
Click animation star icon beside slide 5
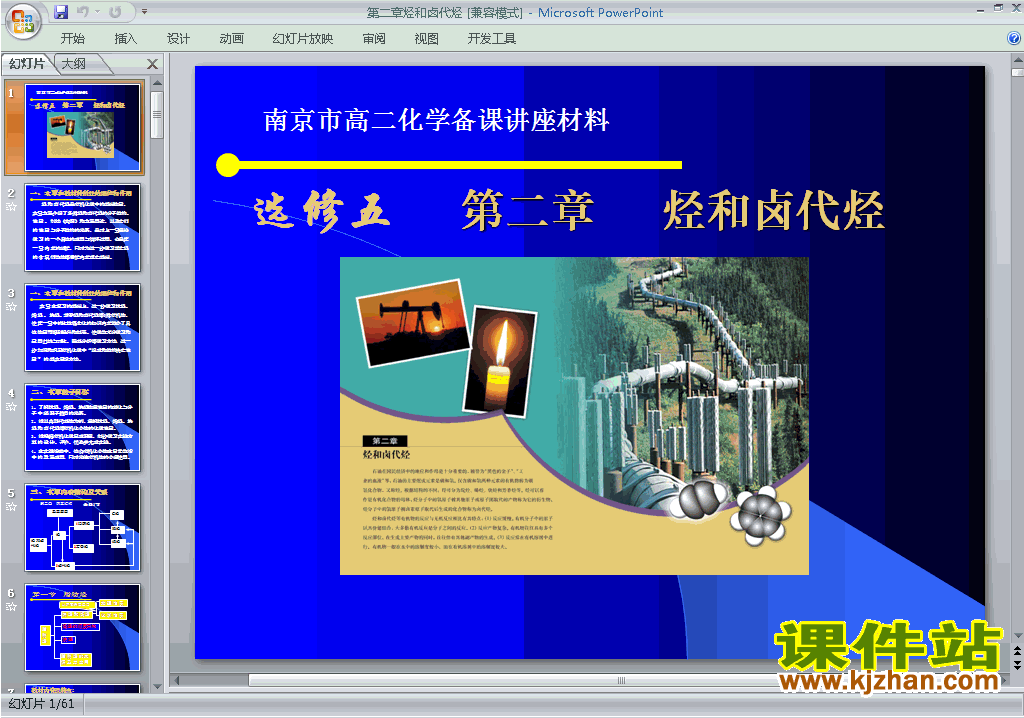(x=11, y=507)
